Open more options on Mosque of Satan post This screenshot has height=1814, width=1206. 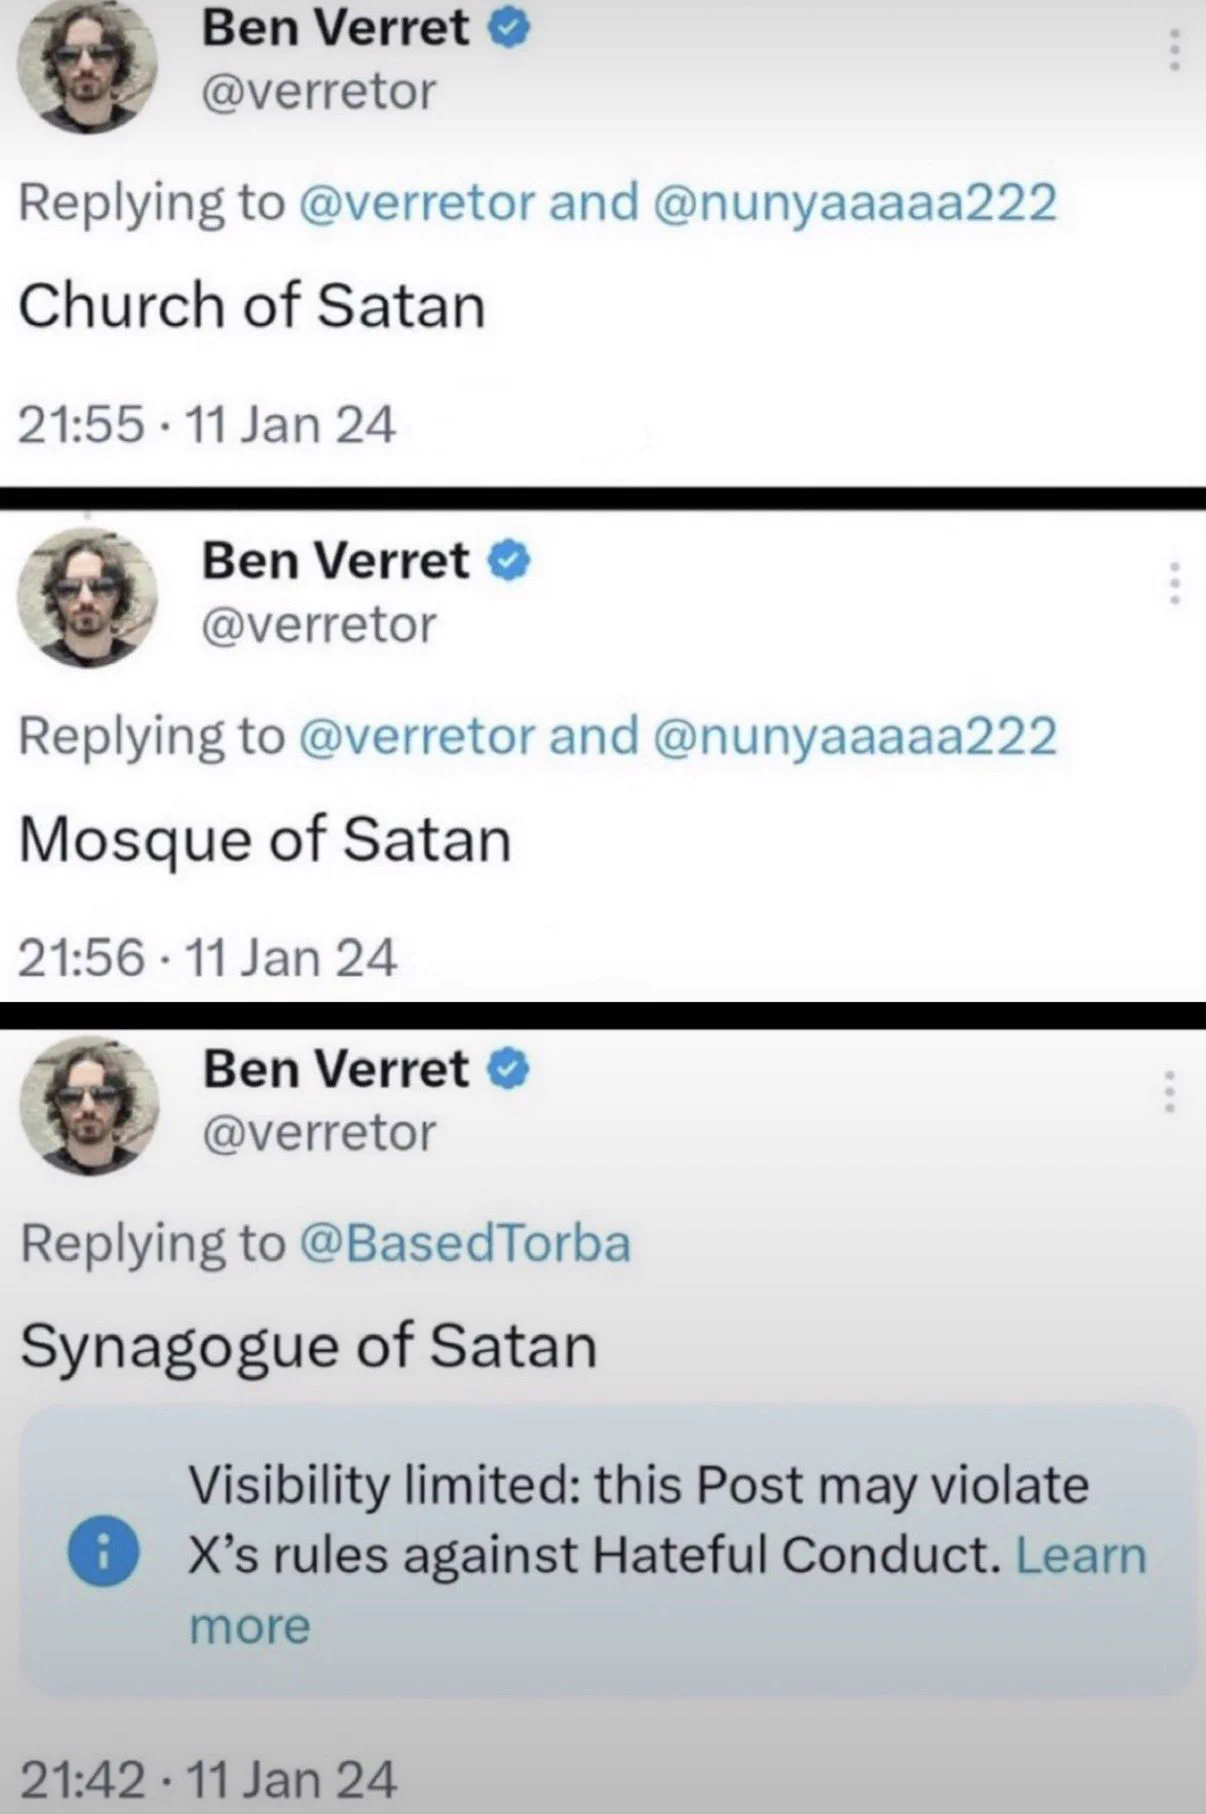[x=1175, y=582]
